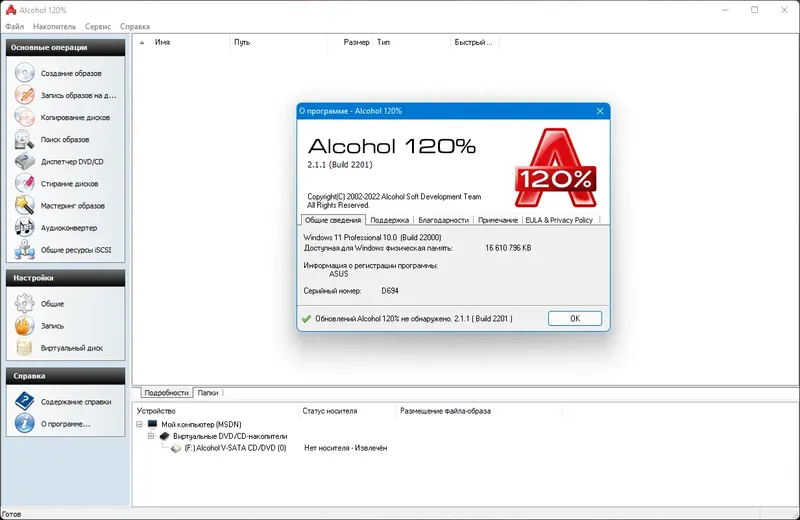
Task: Click the Настройки panel header
Action: click(x=65, y=278)
